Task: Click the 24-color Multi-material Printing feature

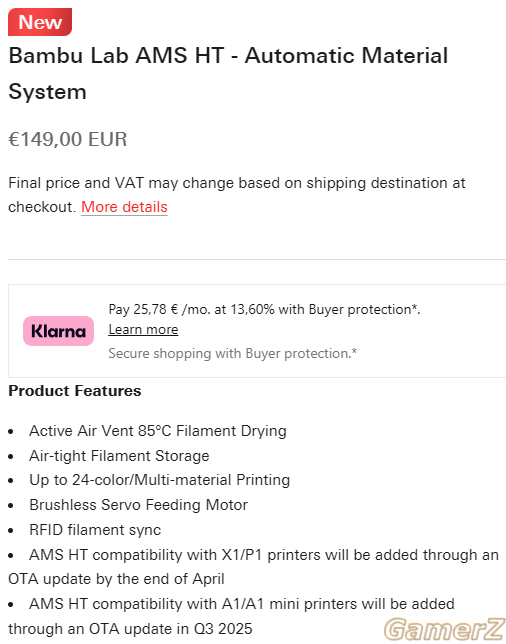Action: 159,480
